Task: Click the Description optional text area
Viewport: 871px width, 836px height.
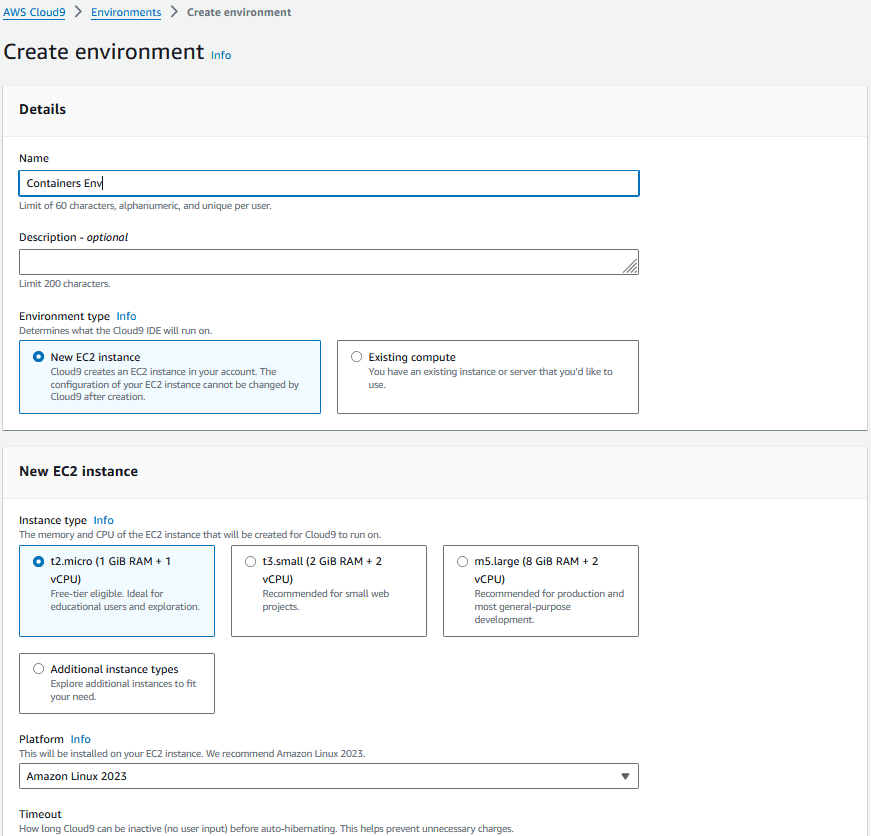Action: (x=329, y=262)
